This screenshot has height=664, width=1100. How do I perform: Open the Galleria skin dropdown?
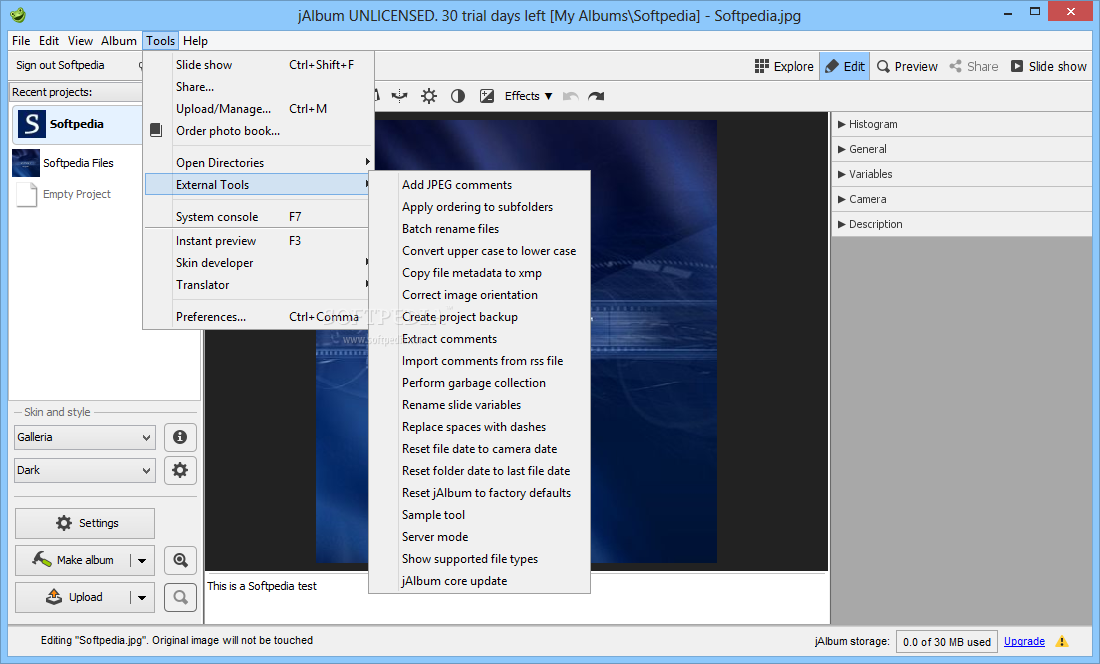coord(84,437)
